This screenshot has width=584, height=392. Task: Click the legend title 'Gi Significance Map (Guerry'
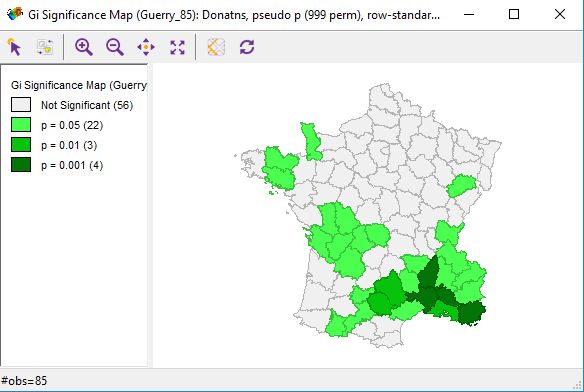point(79,85)
